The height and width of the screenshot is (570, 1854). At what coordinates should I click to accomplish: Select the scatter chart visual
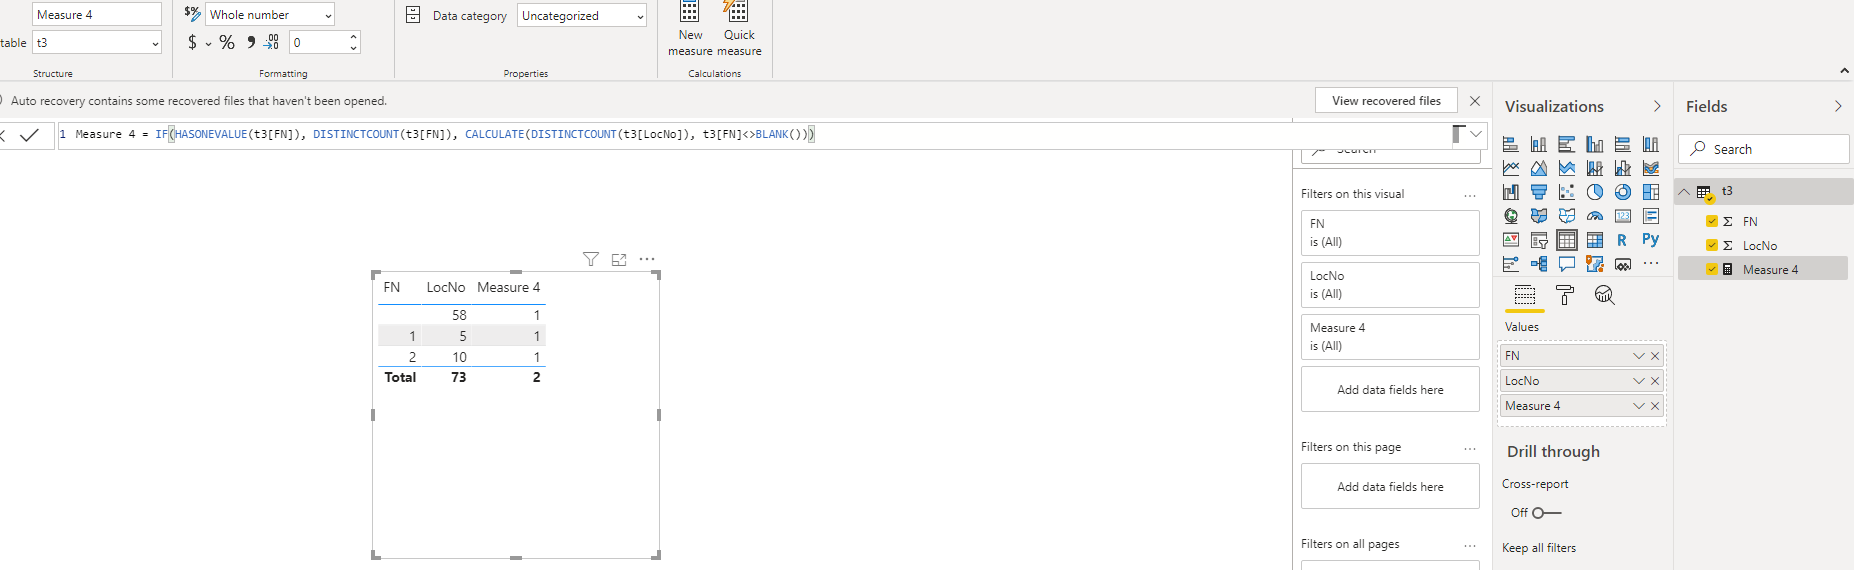(x=1567, y=192)
